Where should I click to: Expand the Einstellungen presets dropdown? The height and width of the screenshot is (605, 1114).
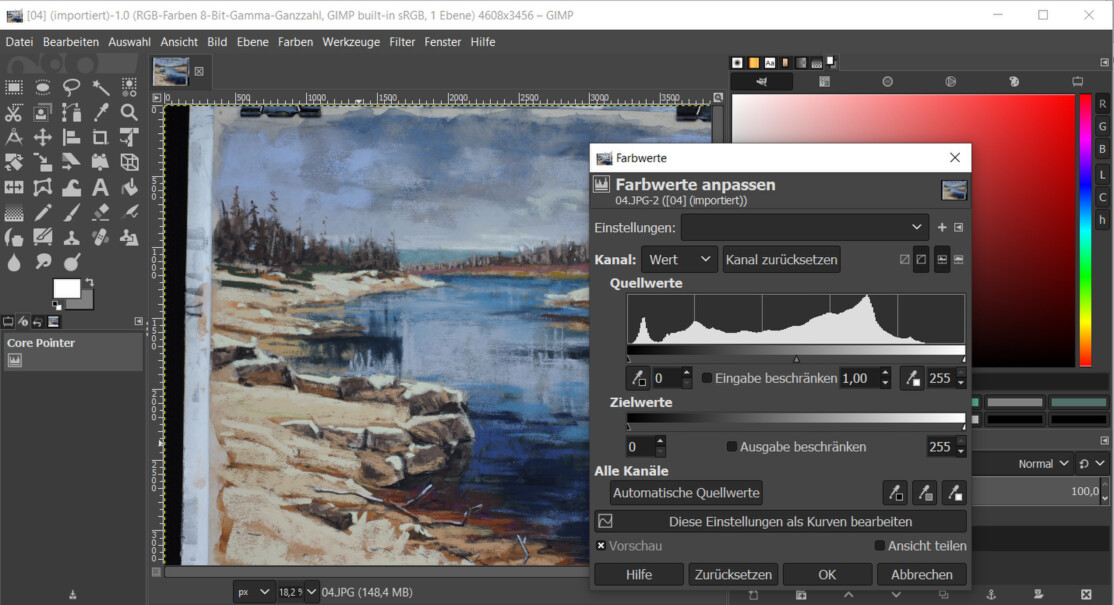(x=804, y=227)
